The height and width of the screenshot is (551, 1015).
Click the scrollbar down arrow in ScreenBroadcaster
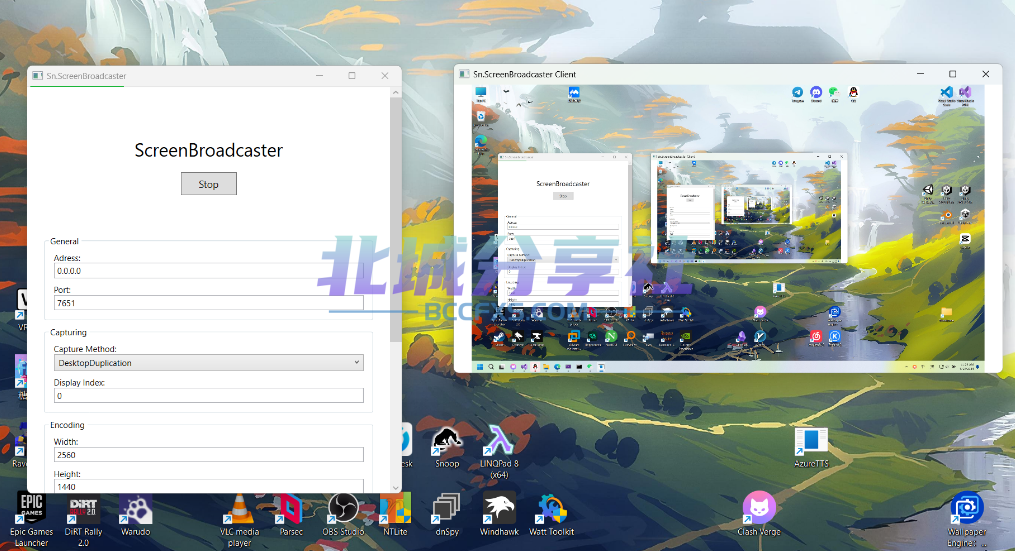tap(396, 488)
